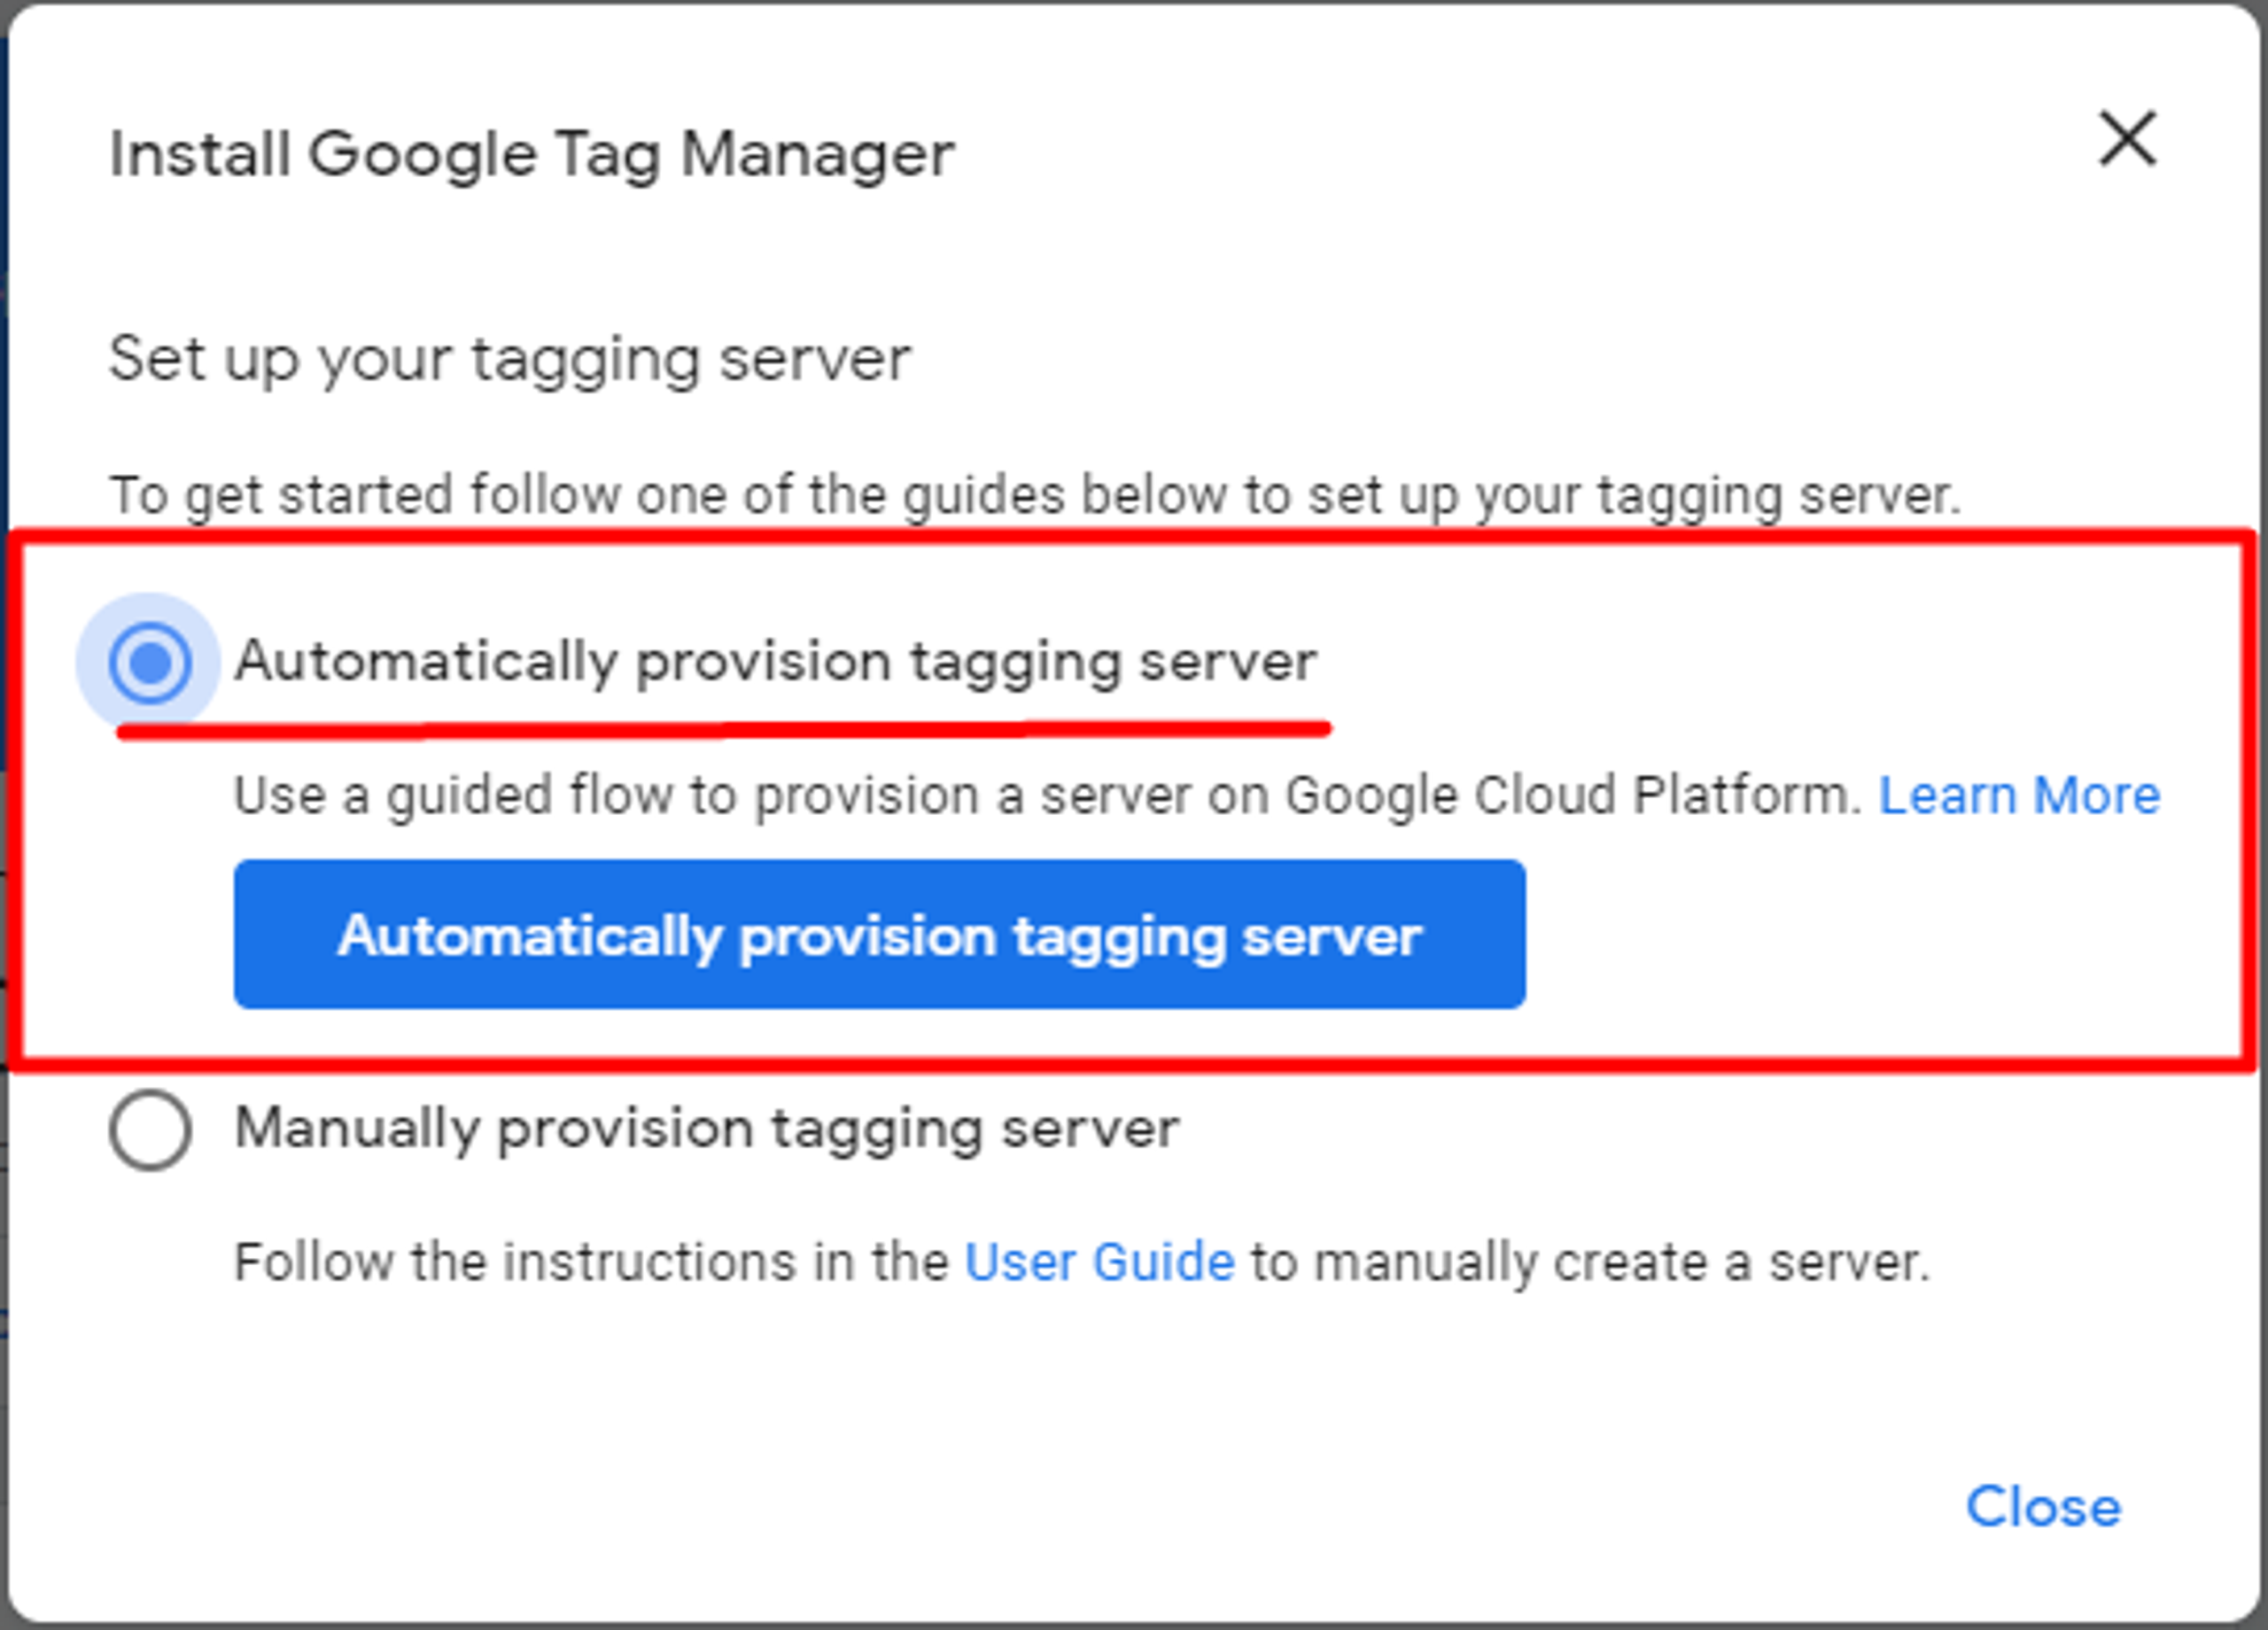Click the Install Google Tag Manager title
Image resolution: width=2268 pixels, height=1630 pixels.
pyautogui.click(x=532, y=155)
